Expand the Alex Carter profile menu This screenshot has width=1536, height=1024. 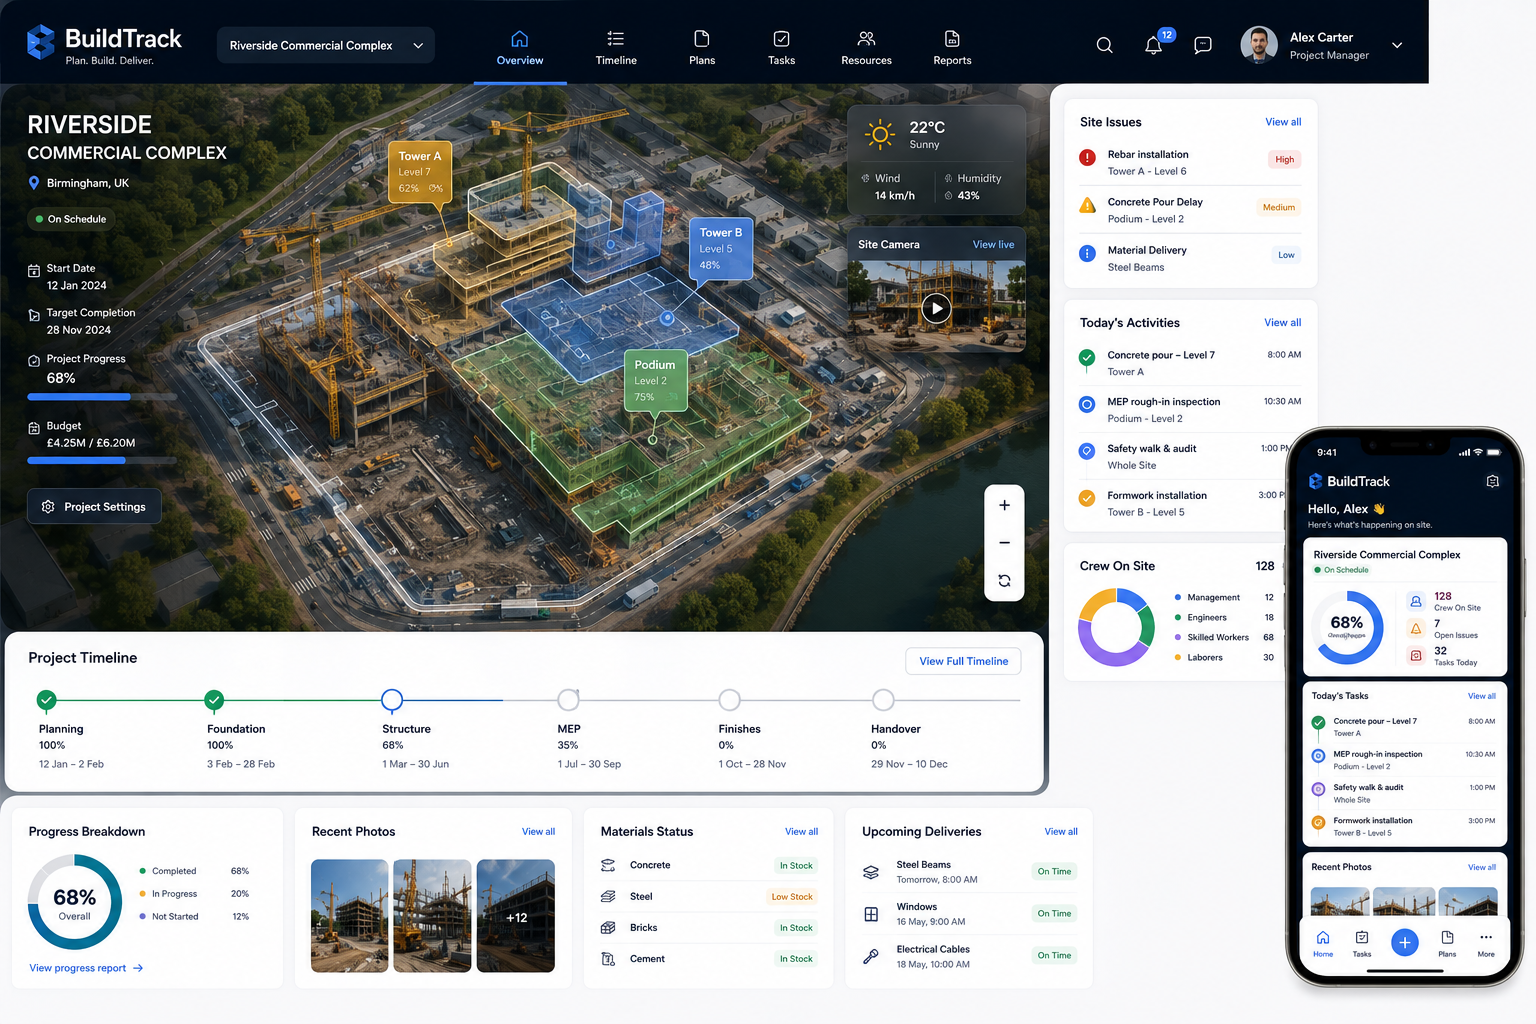click(x=1397, y=45)
